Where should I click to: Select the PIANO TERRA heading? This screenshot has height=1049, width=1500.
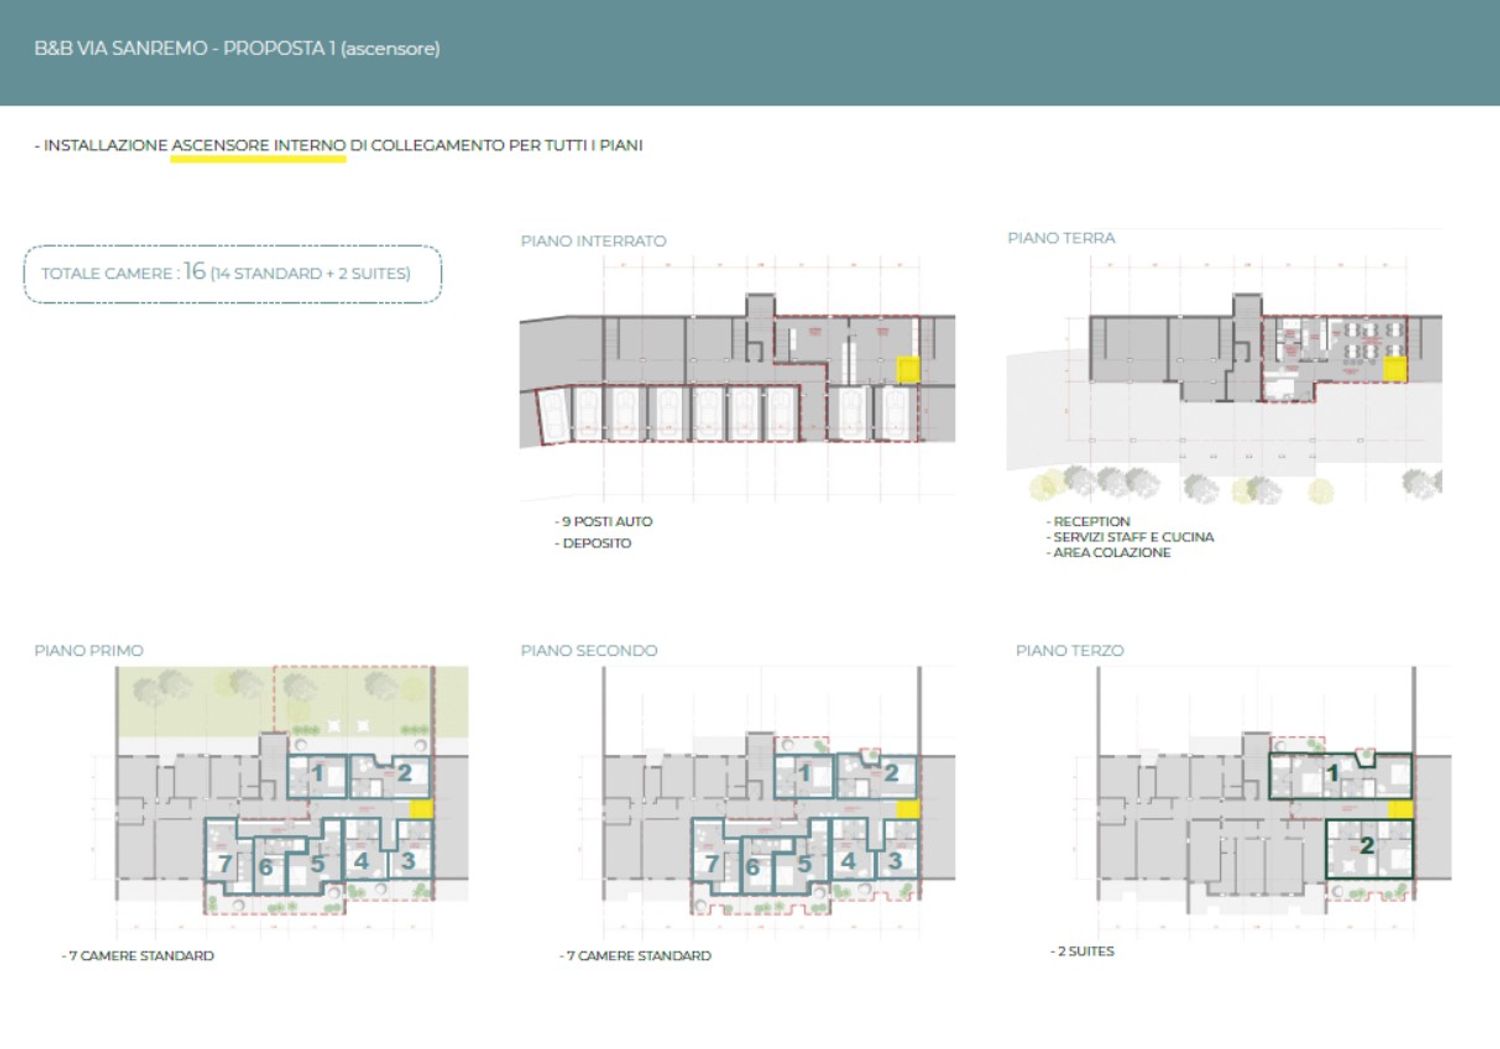1060,238
